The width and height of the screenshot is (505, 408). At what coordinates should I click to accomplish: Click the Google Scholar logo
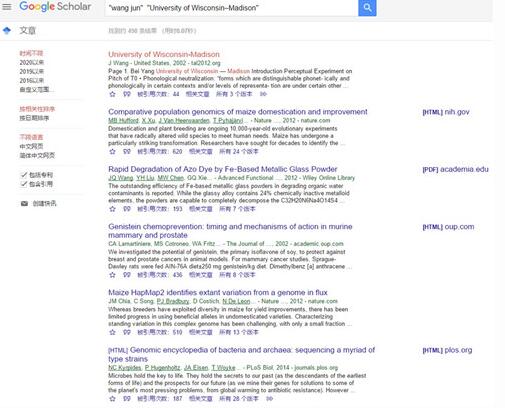click(x=55, y=7)
